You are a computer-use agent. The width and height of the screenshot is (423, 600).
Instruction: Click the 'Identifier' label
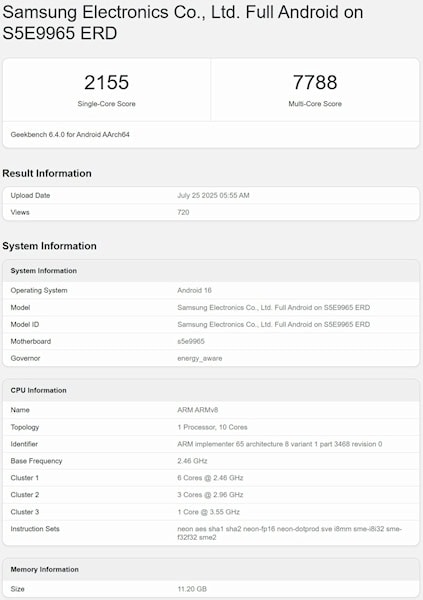pos(24,444)
